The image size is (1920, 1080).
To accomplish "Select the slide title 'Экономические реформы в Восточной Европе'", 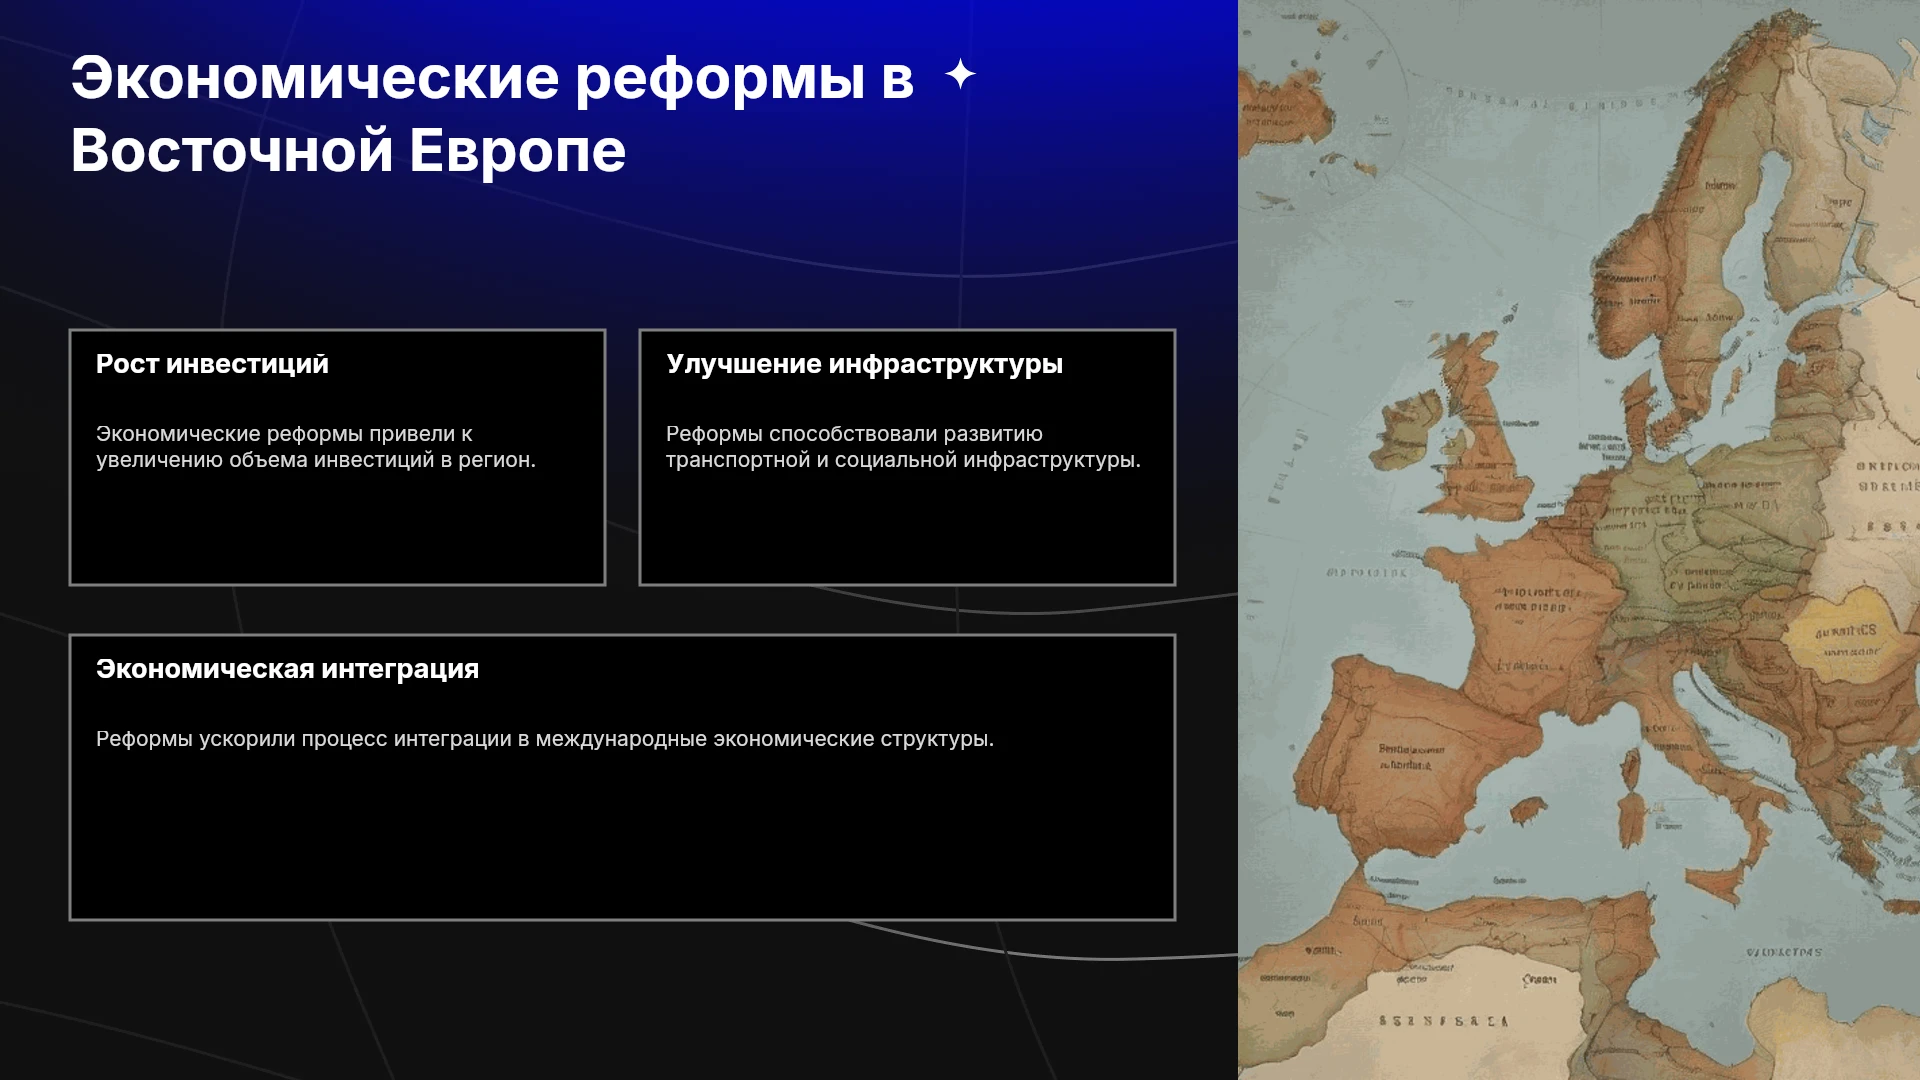I will 492,114.
